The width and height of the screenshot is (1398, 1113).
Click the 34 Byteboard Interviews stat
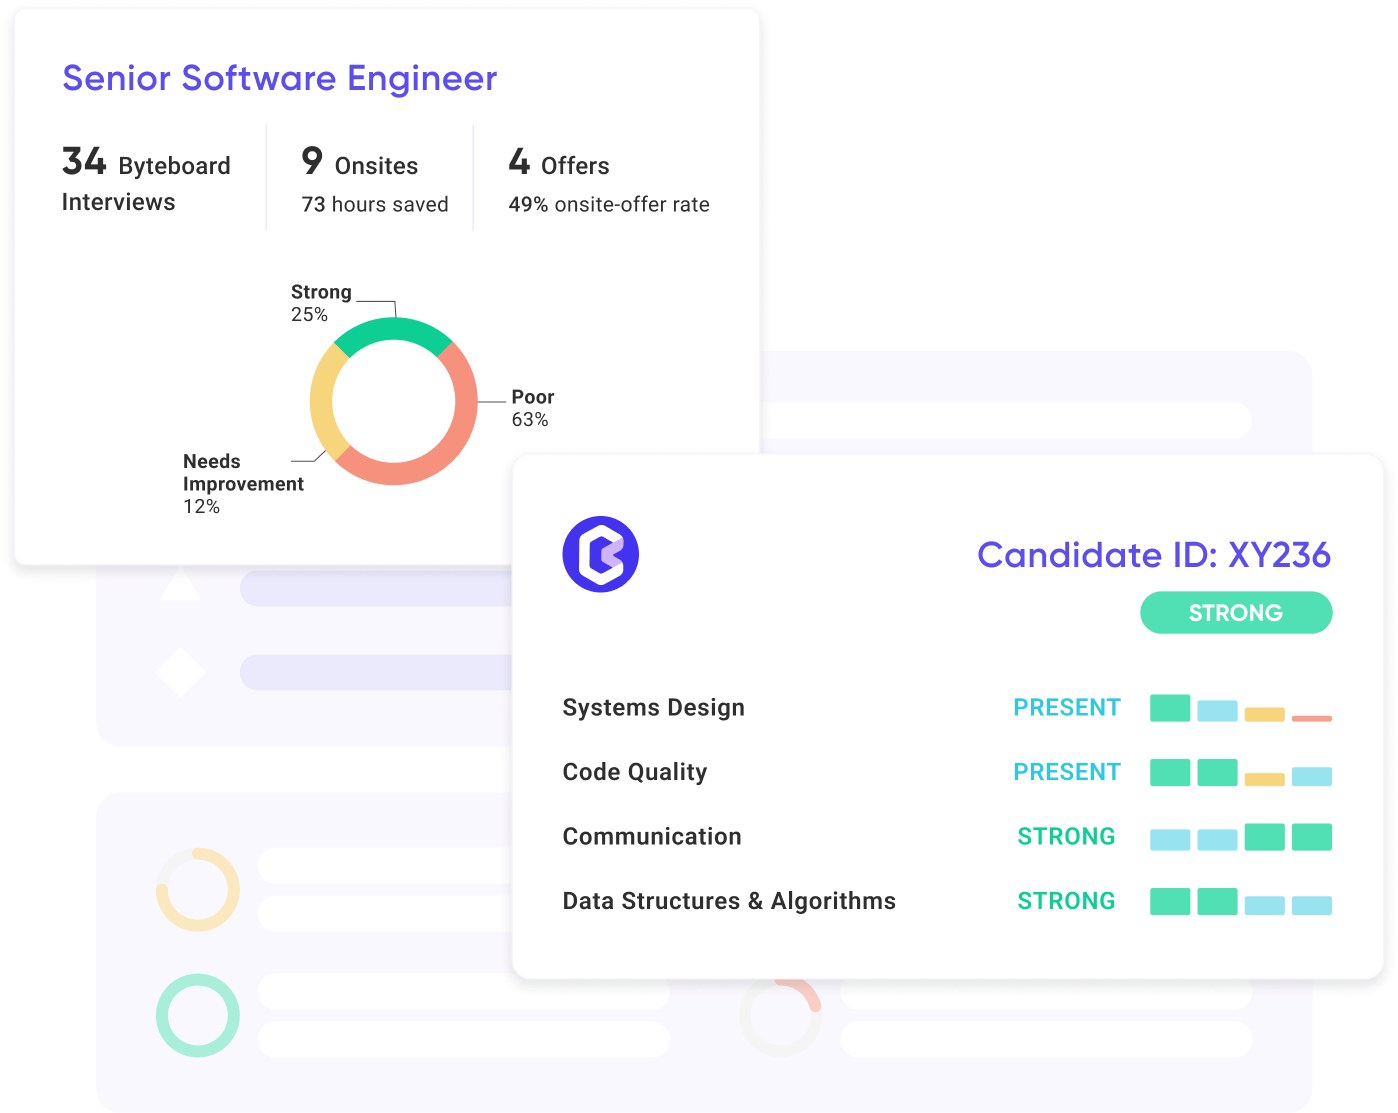145,182
